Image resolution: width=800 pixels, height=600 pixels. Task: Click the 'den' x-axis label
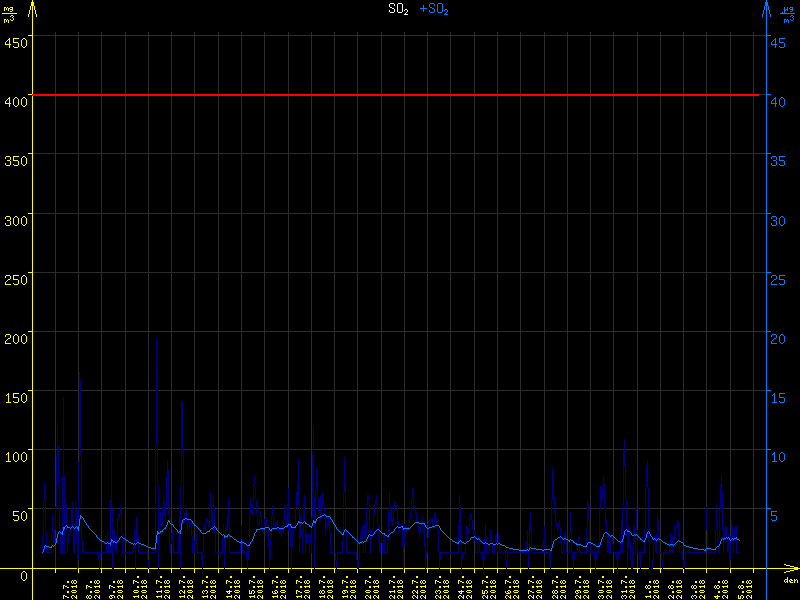coord(789,580)
